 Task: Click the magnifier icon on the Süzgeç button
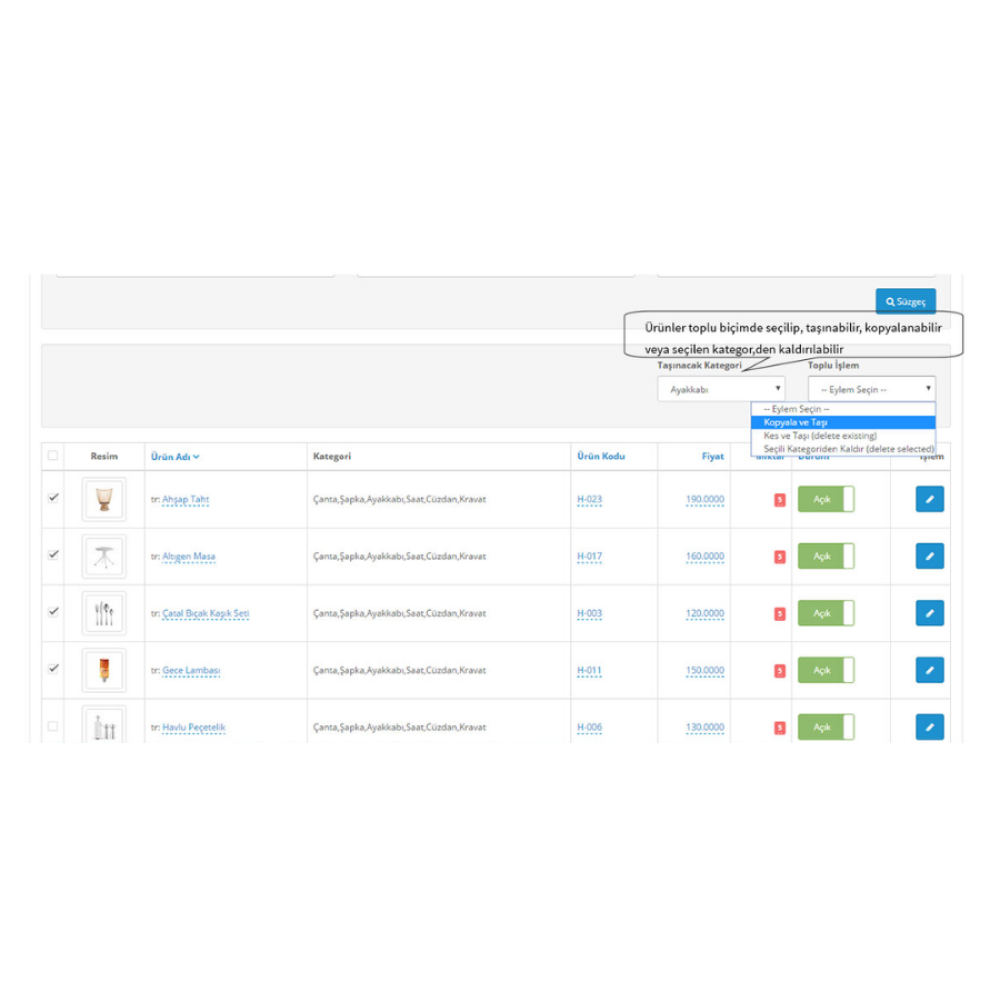tap(891, 301)
